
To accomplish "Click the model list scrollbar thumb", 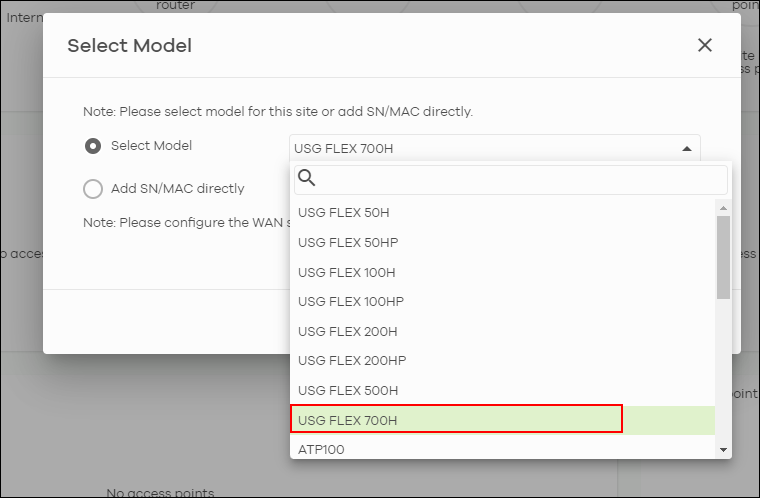I will [723, 257].
